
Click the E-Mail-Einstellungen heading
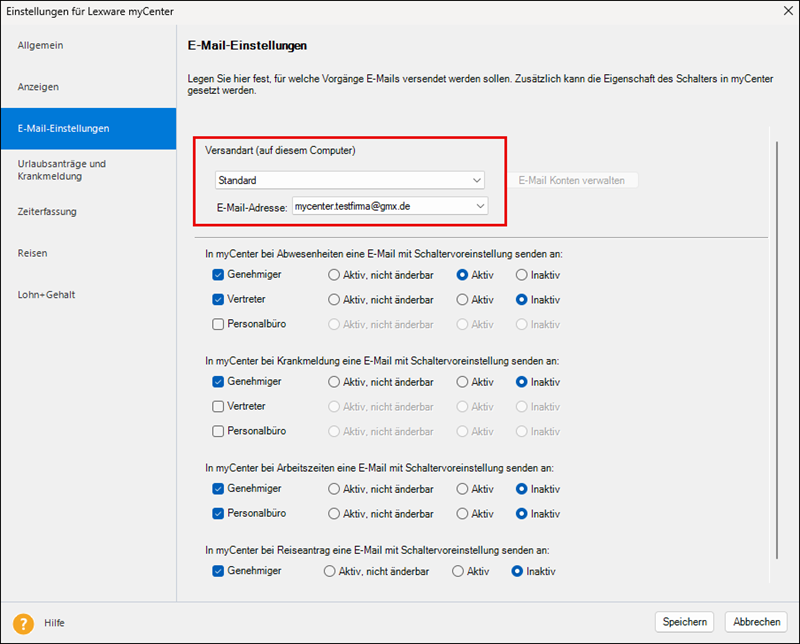point(247,45)
